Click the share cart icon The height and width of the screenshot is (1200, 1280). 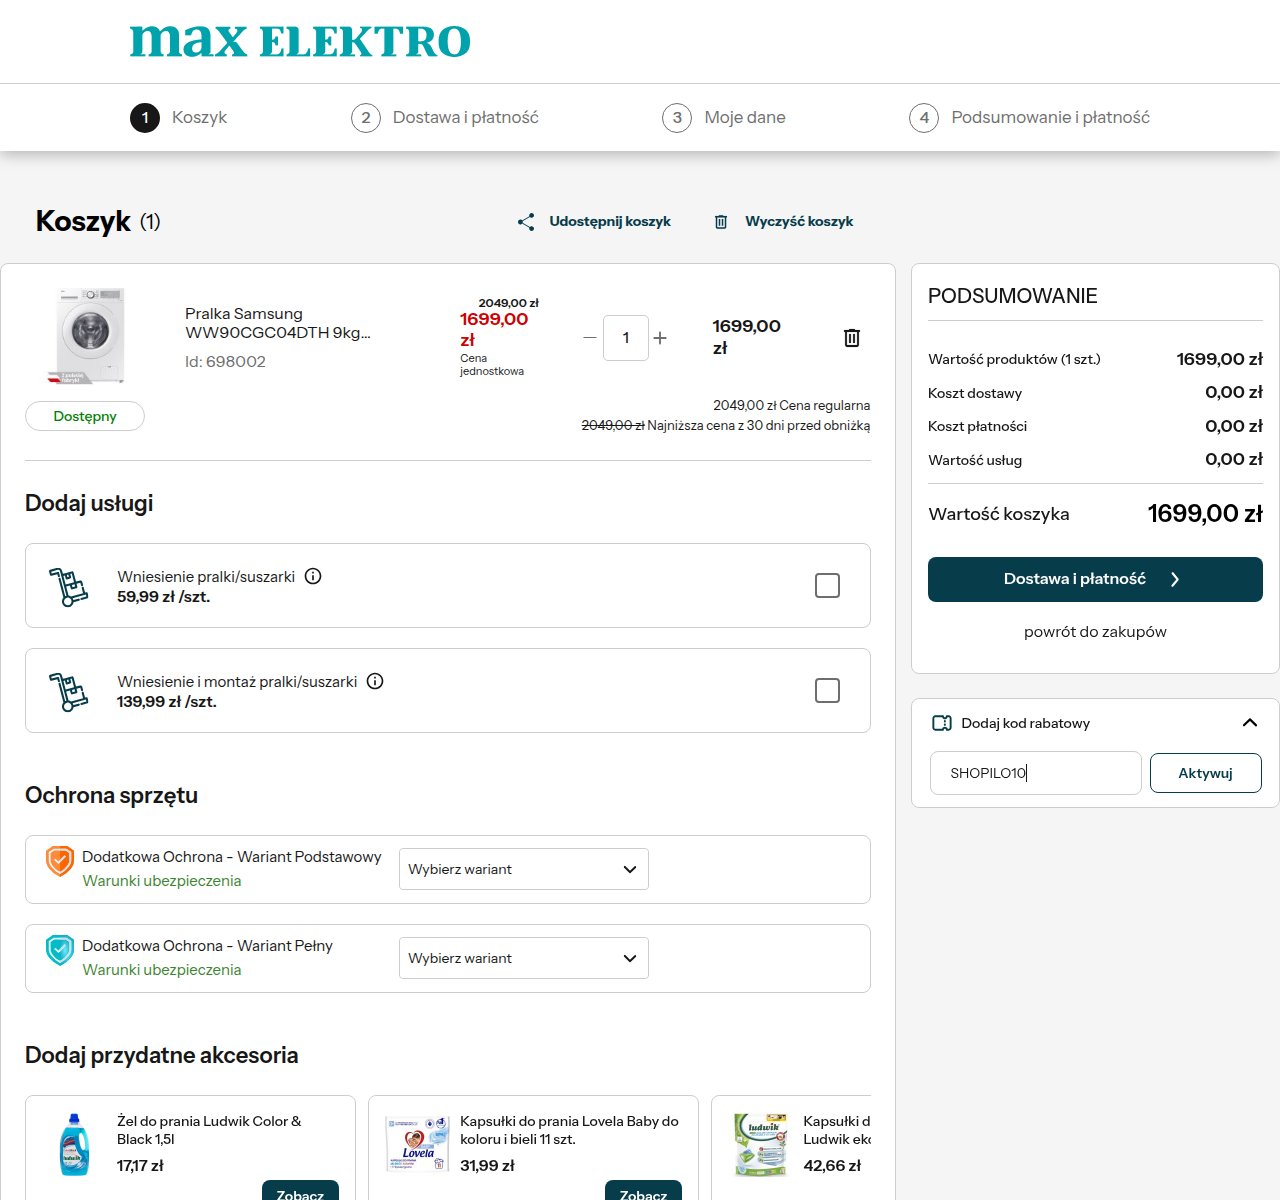[526, 222]
